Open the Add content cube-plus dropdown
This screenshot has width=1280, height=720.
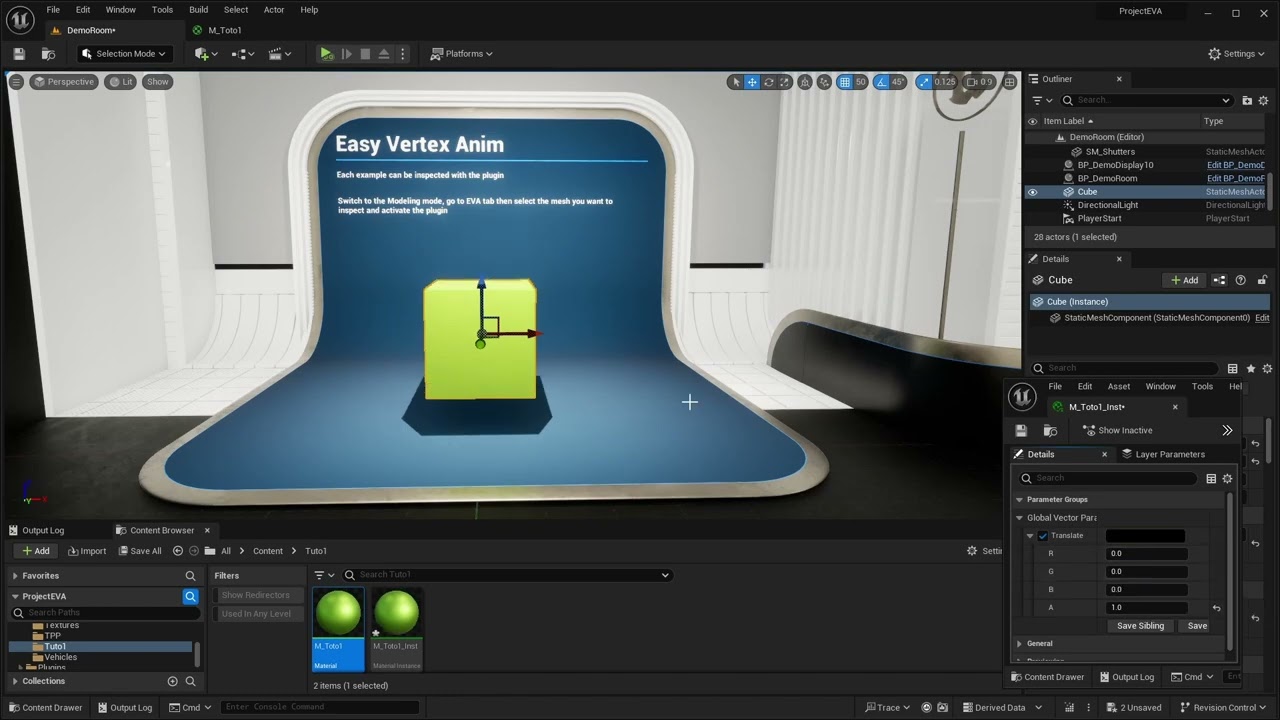pyautogui.click(x=206, y=54)
